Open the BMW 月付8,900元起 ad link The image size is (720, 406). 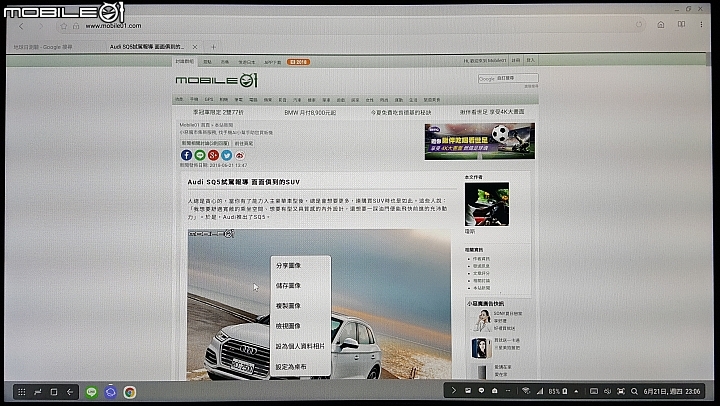tap(310, 113)
